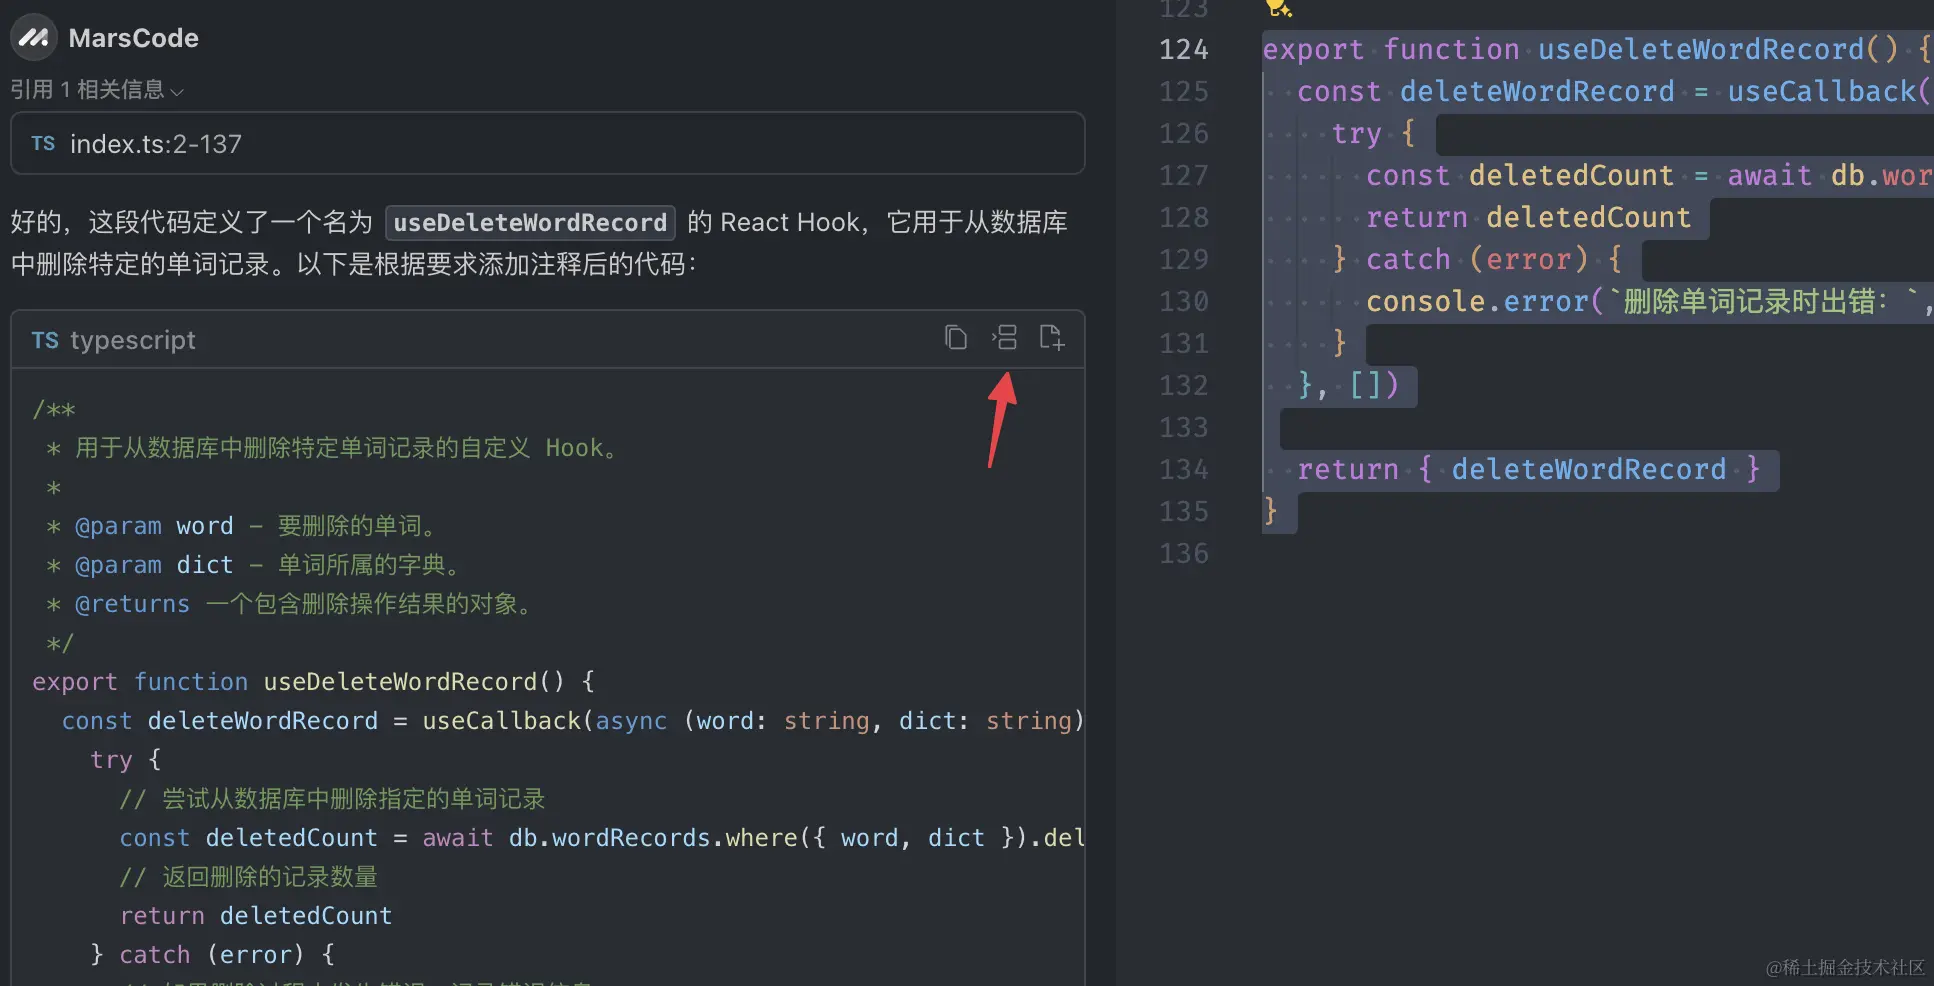Click the MarsCode logo avatar
The height and width of the screenshot is (986, 1934).
pyautogui.click(x=34, y=38)
